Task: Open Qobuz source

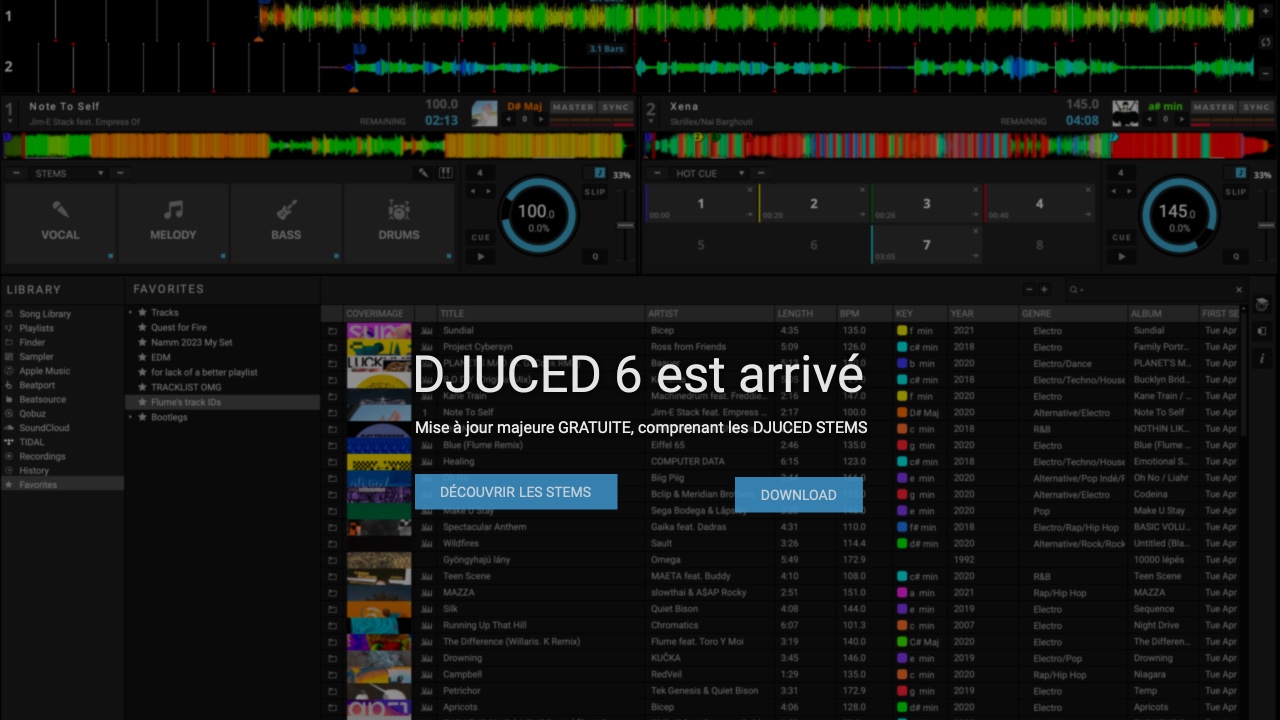Action: 32,414
